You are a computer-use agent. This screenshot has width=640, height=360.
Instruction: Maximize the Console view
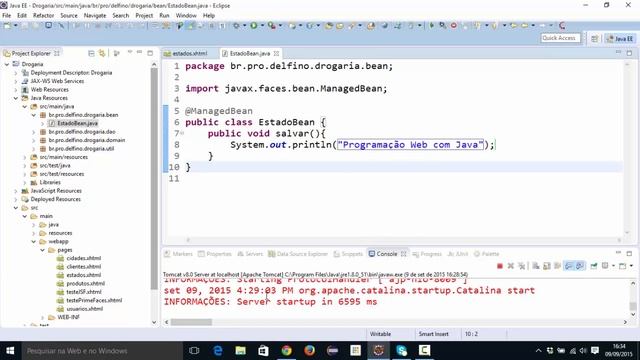pyautogui.click(x=629, y=253)
